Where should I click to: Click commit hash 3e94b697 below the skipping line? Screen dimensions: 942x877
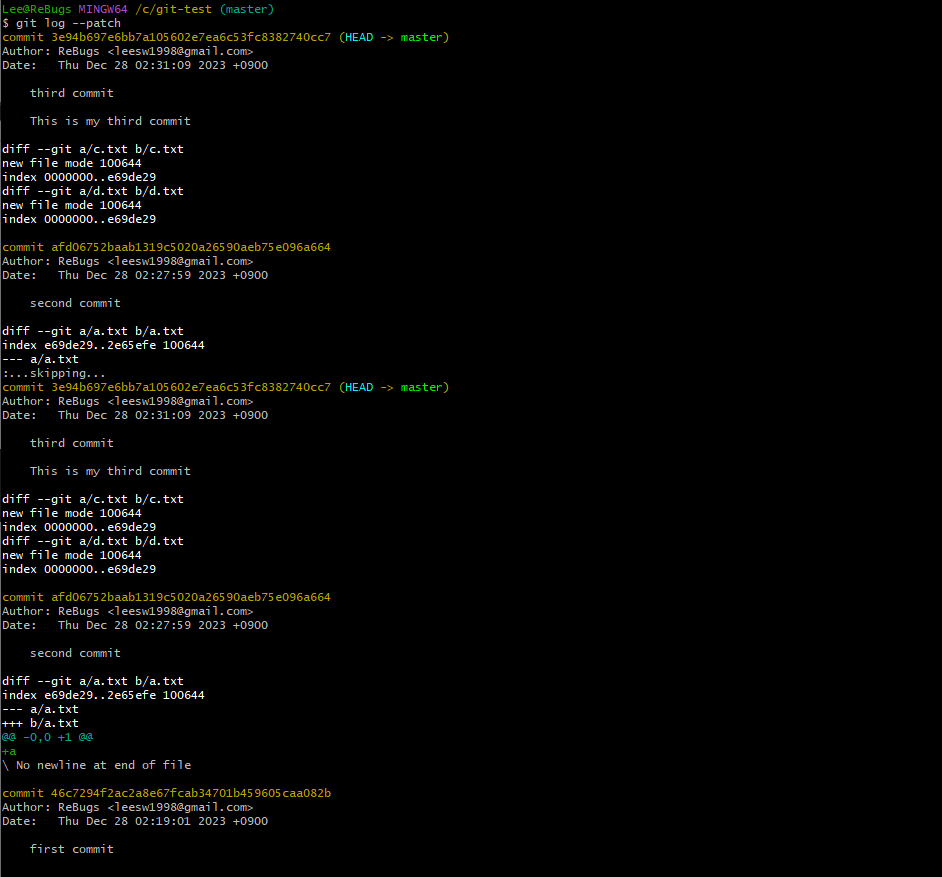pos(190,387)
